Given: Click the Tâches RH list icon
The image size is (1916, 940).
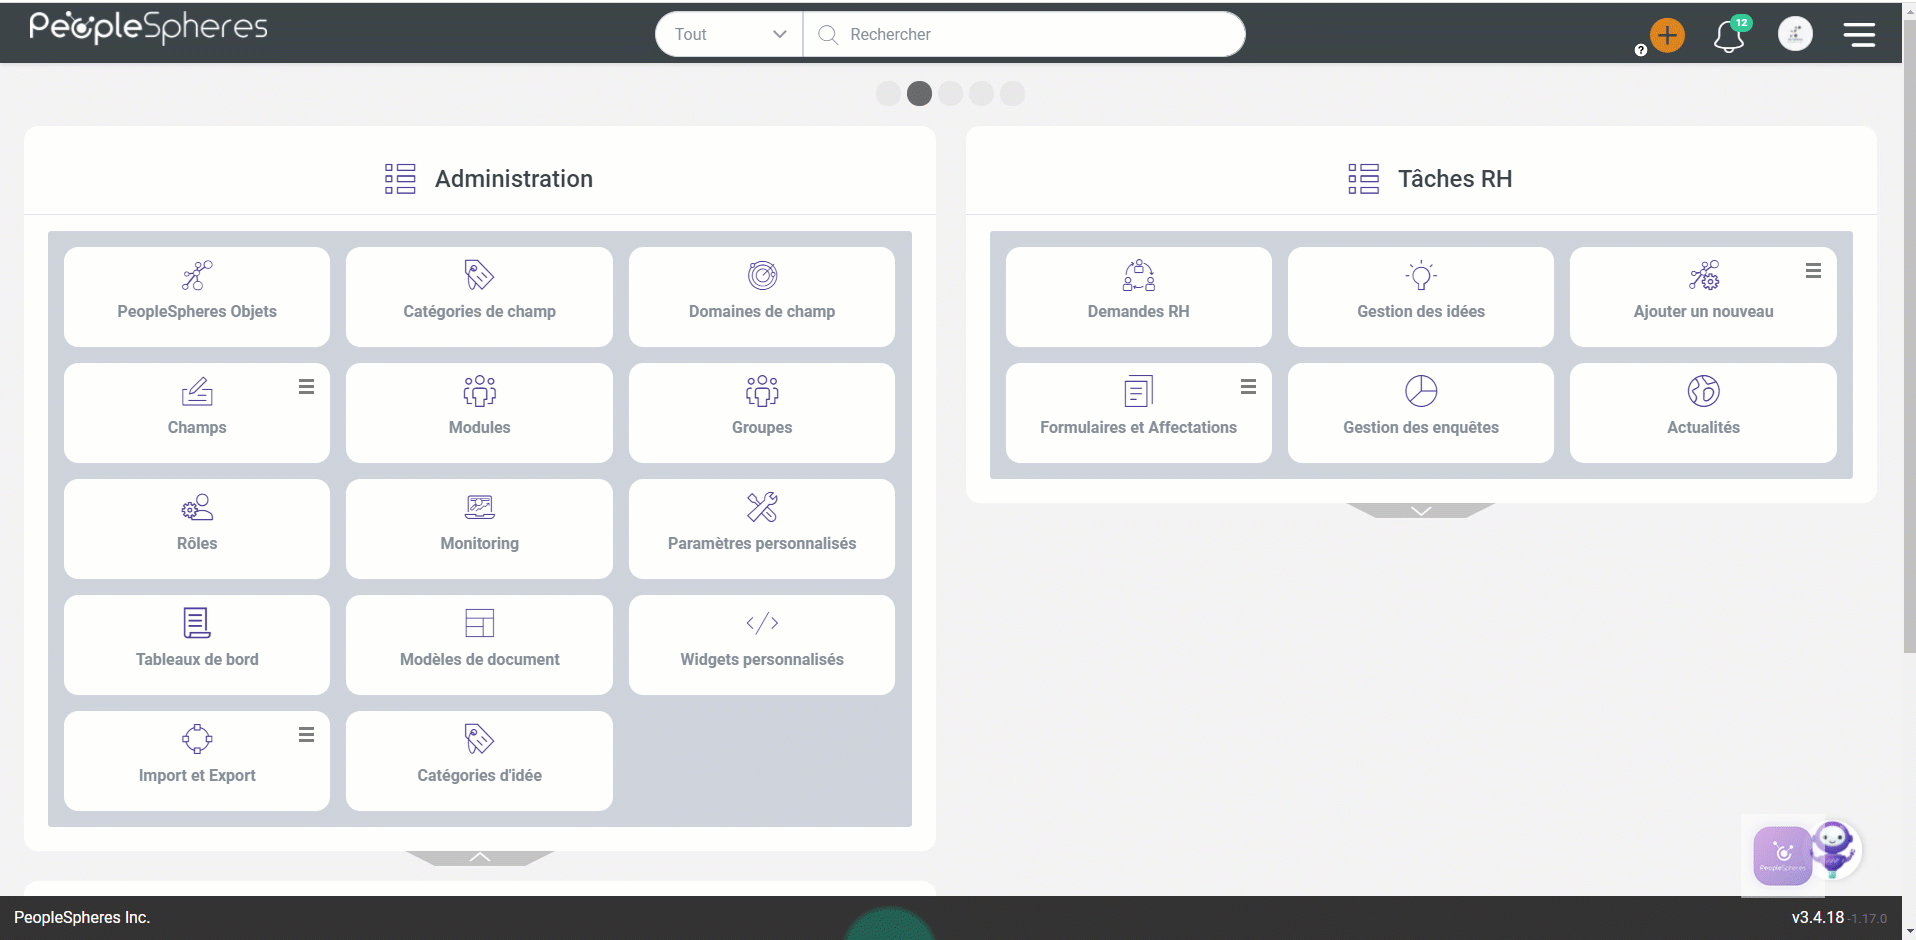Looking at the screenshot, I should 1363,179.
